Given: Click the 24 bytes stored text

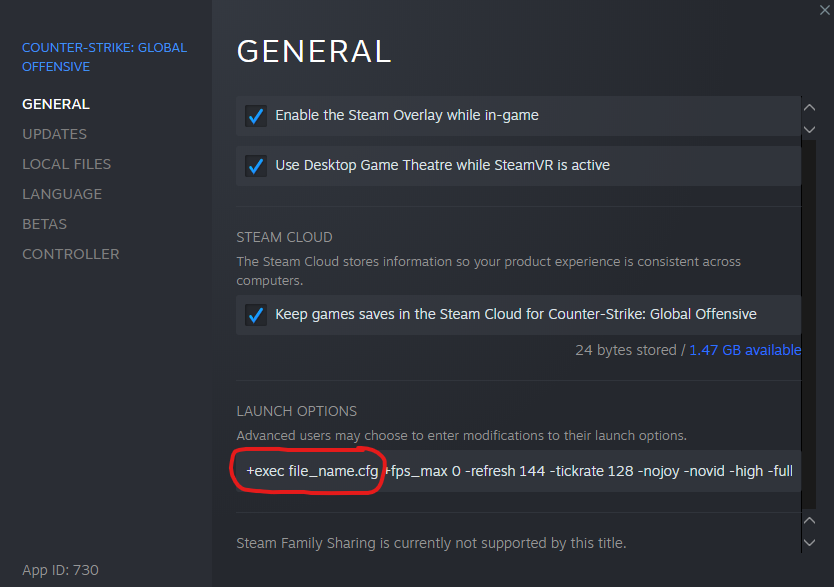Looking at the screenshot, I should pyautogui.click(x=626, y=350).
